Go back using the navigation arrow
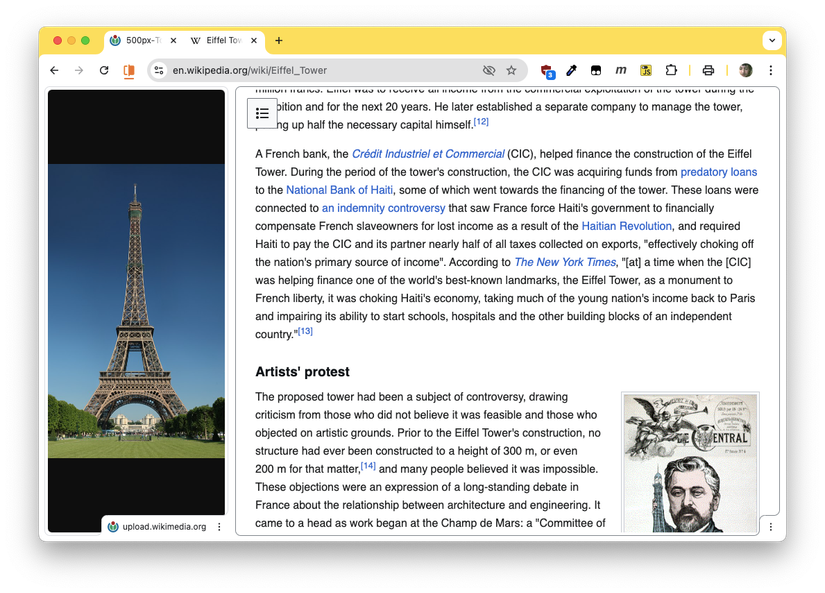 (54, 70)
